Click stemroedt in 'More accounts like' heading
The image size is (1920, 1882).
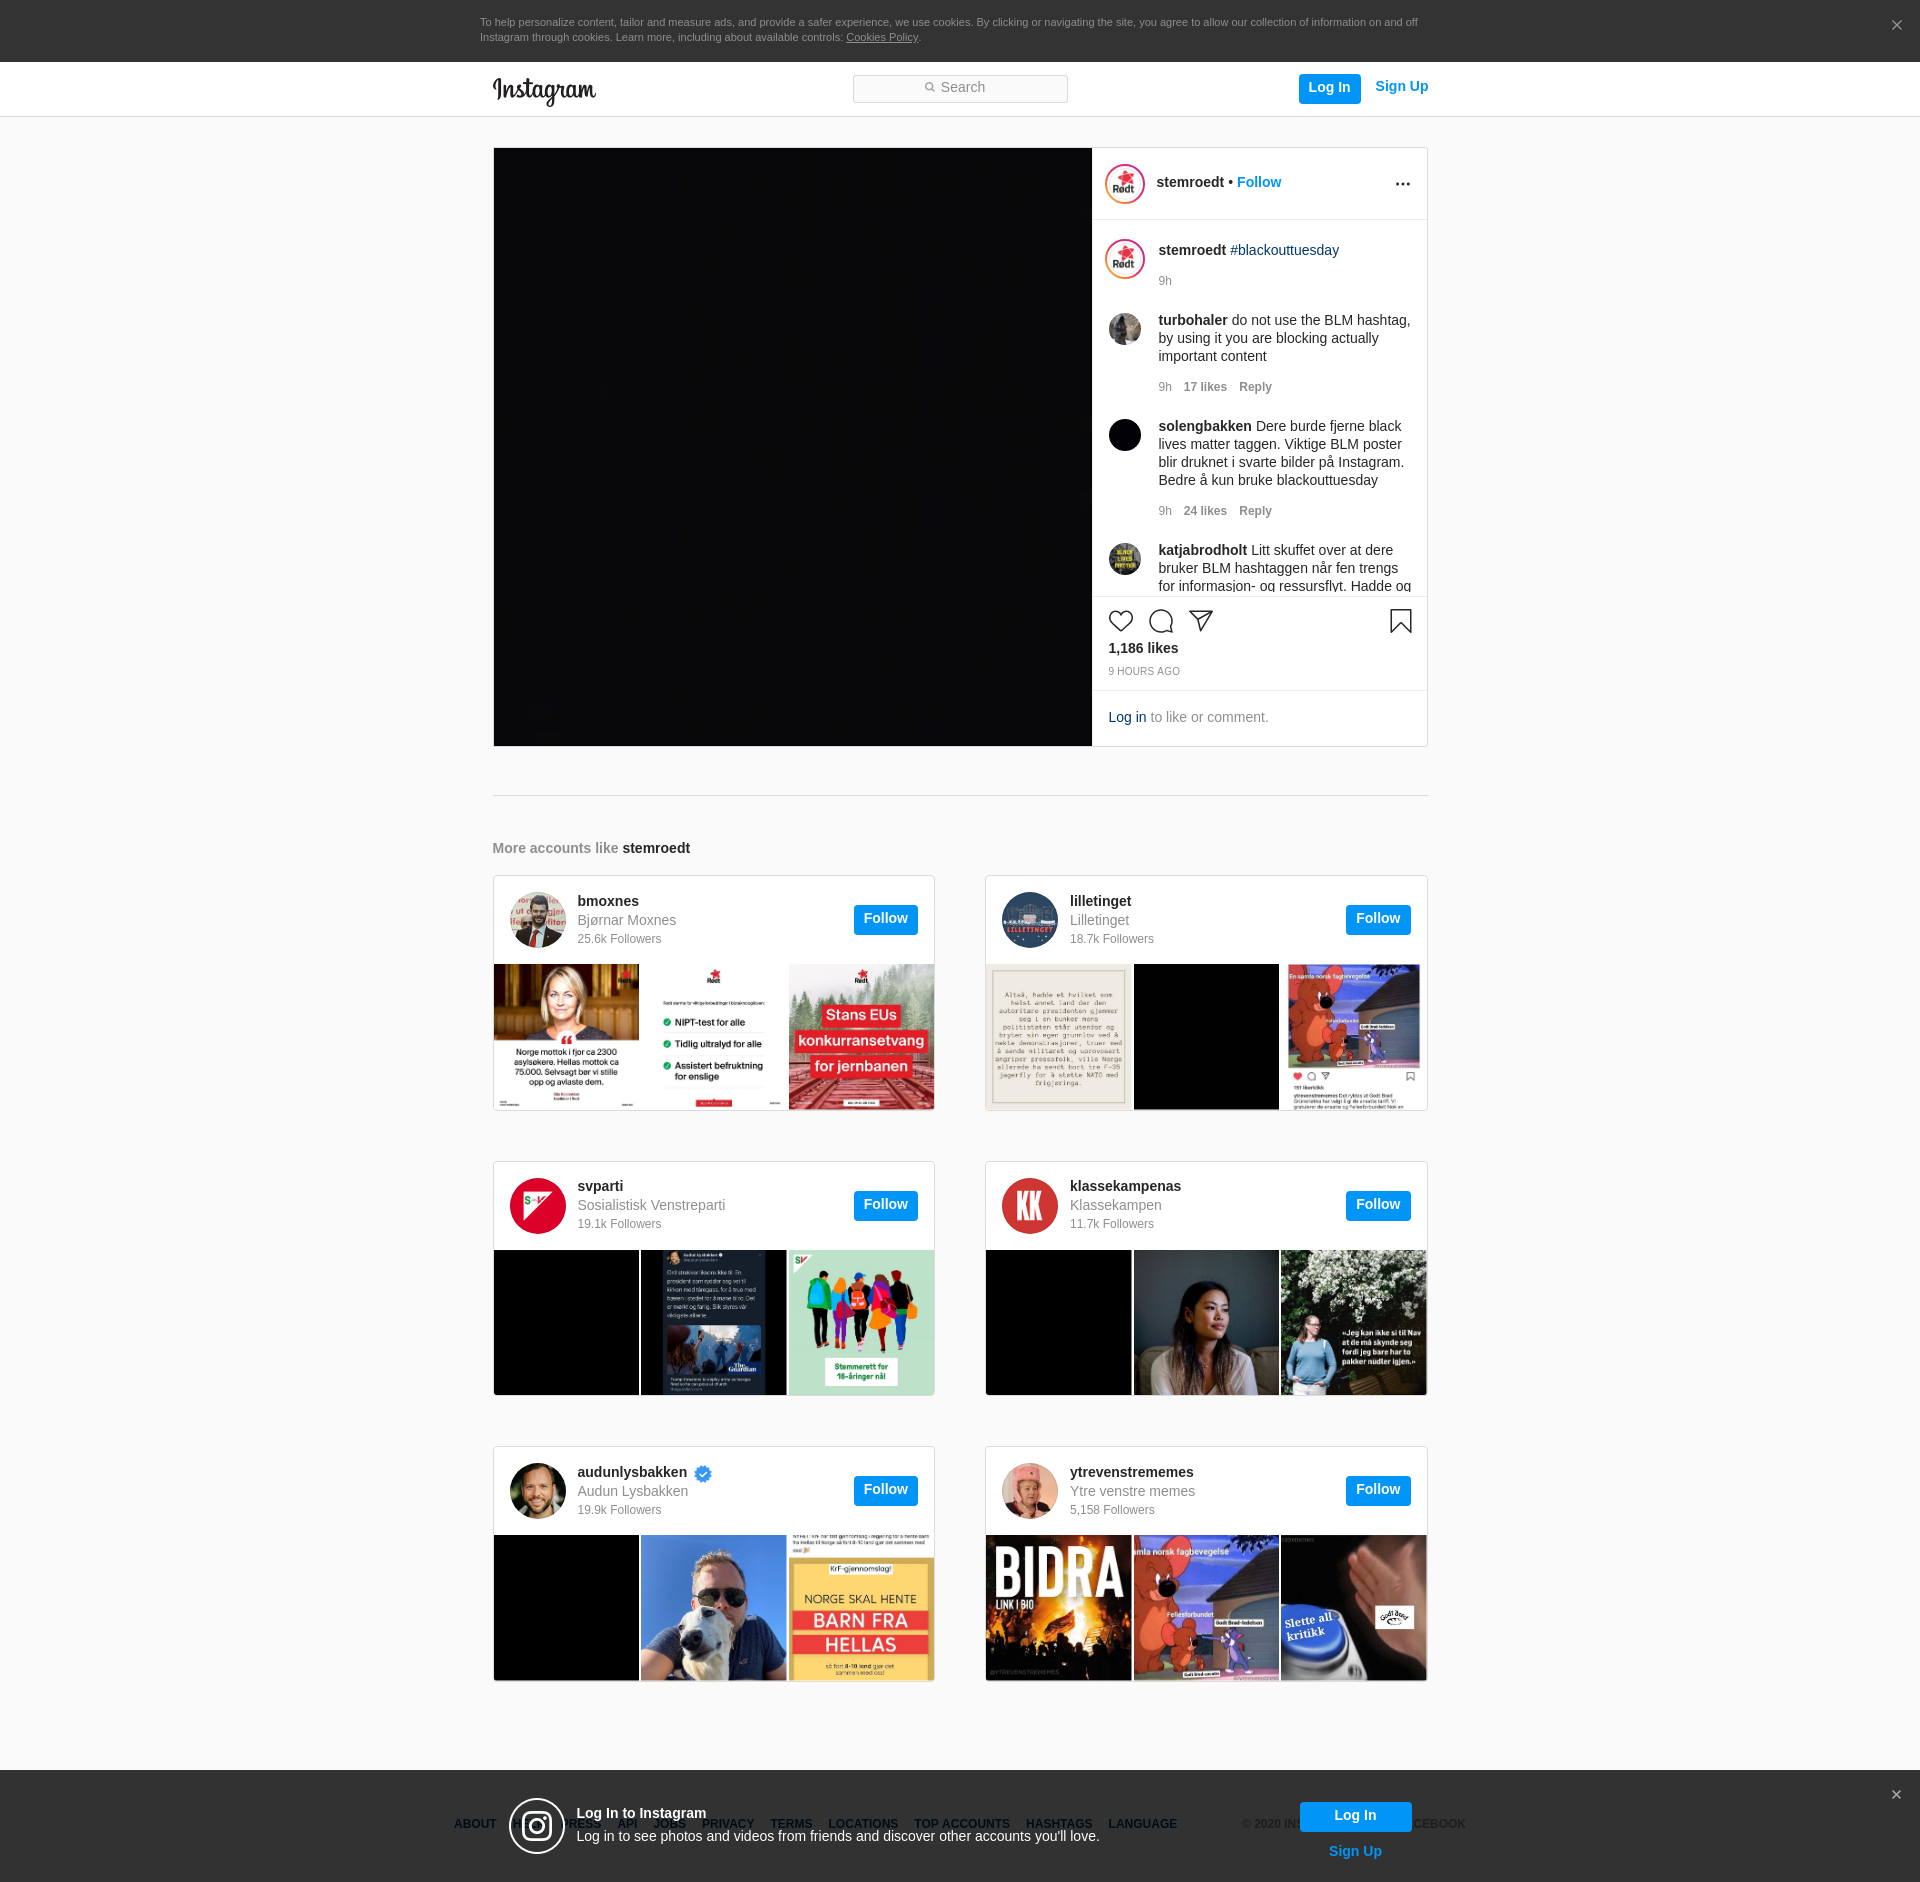(x=656, y=849)
